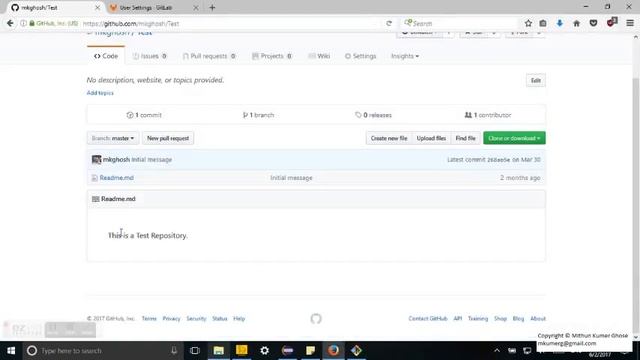Viewport: 640px width, 360px height.
Task: Open File Explorer from the taskbar
Action: 219,351
